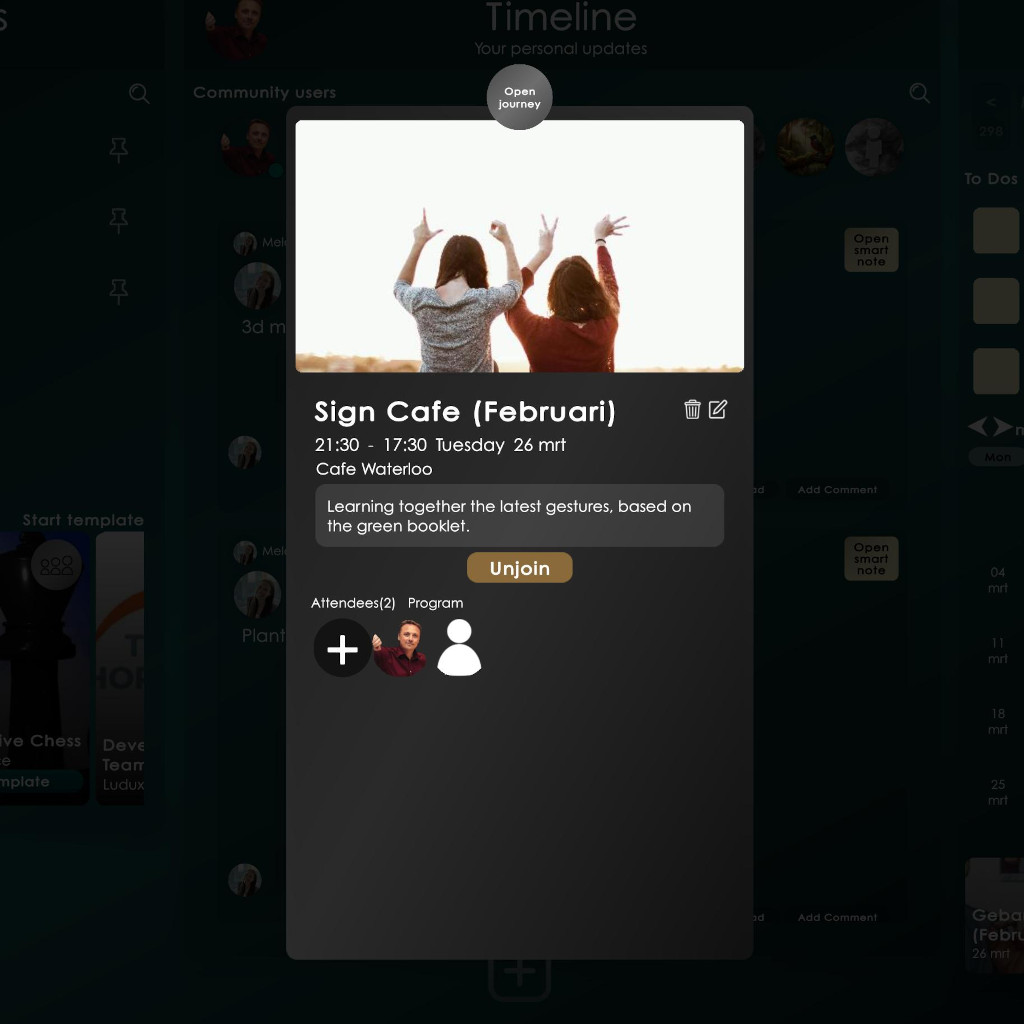Edit the Sign Cafe event with pencil icon
This screenshot has width=1024, height=1024.
tap(718, 409)
